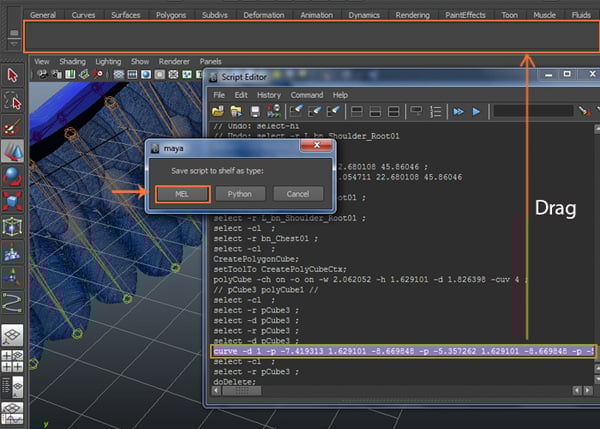Click the Open Script folder icon
This screenshot has width=600, height=429.
click(x=220, y=111)
